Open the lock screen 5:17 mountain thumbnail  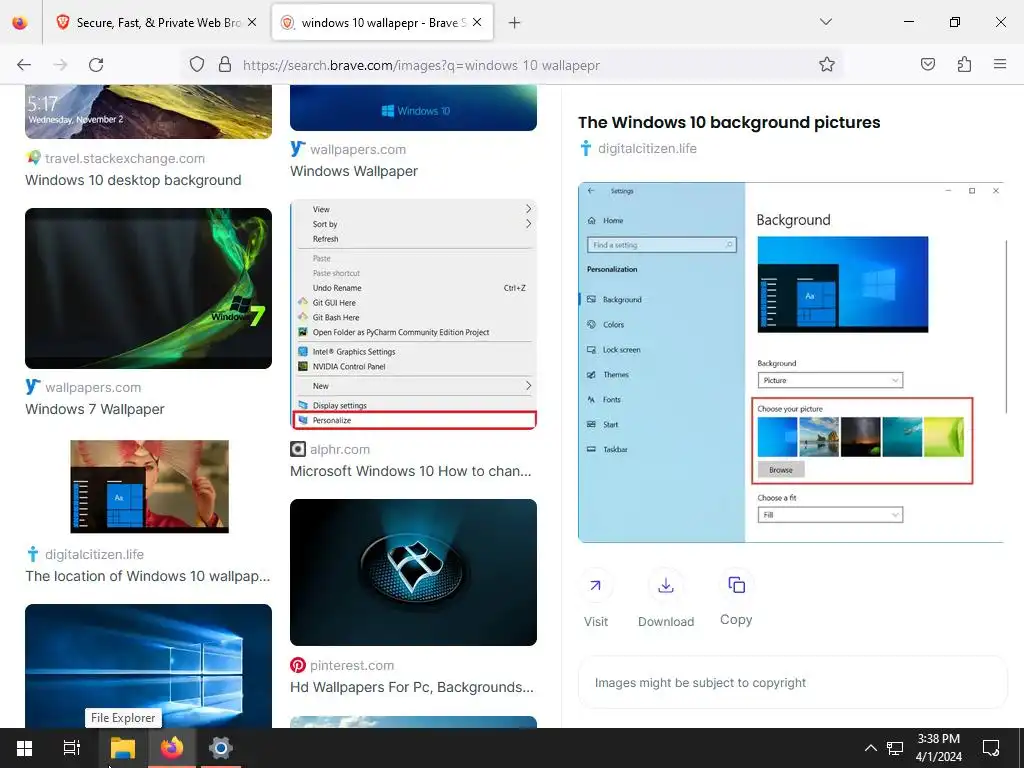[x=148, y=111]
